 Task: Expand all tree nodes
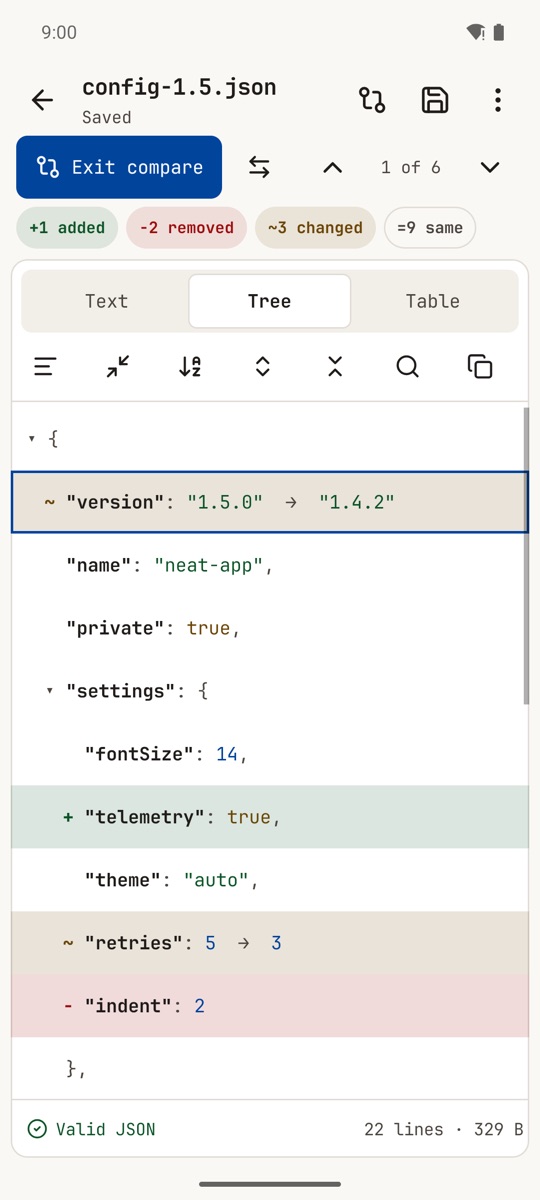pyautogui.click(x=262, y=367)
